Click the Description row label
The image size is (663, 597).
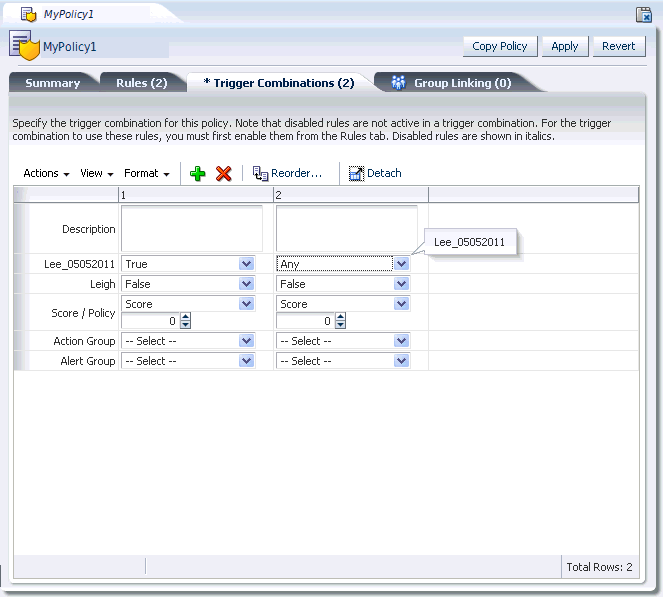[89, 229]
